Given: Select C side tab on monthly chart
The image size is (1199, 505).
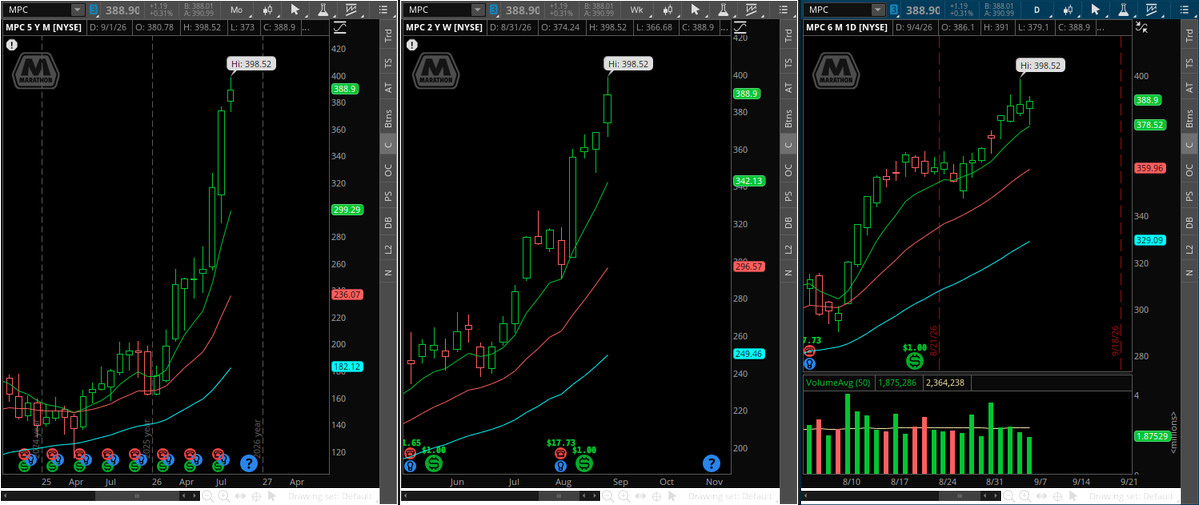Looking at the screenshot, I should click(388, 144).
